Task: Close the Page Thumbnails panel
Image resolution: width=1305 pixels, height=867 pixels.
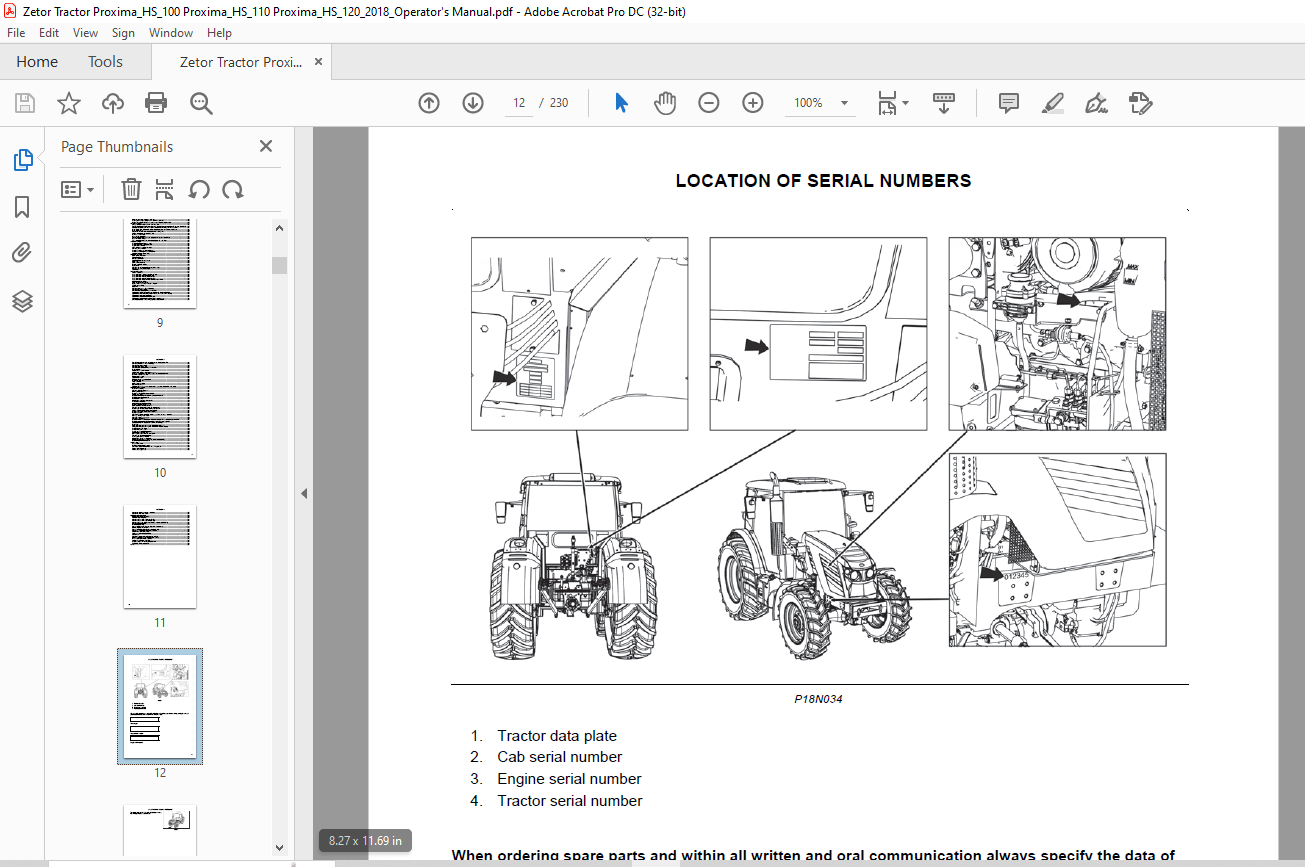Action: [x=266, y=146]
